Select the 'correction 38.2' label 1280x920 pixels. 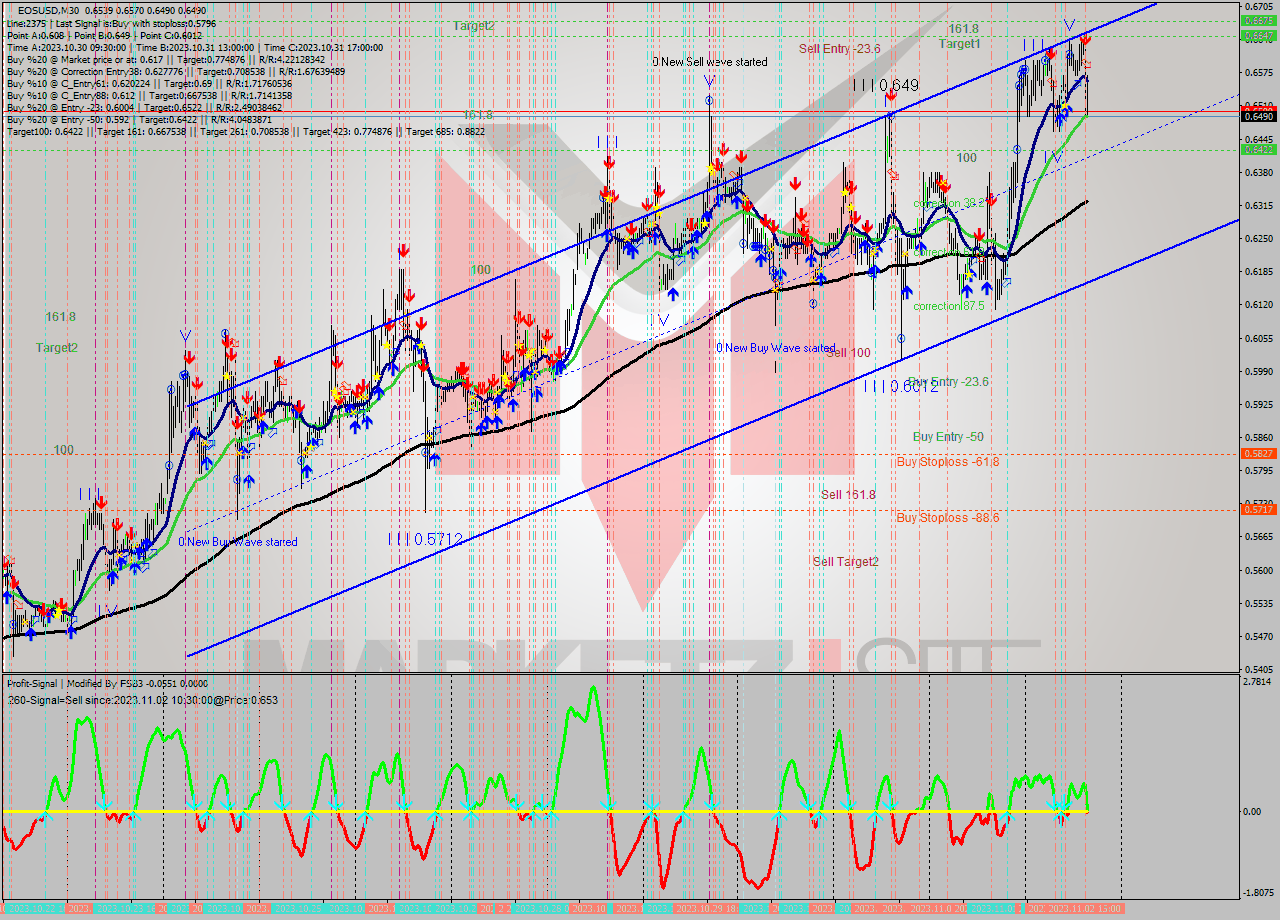948,203
